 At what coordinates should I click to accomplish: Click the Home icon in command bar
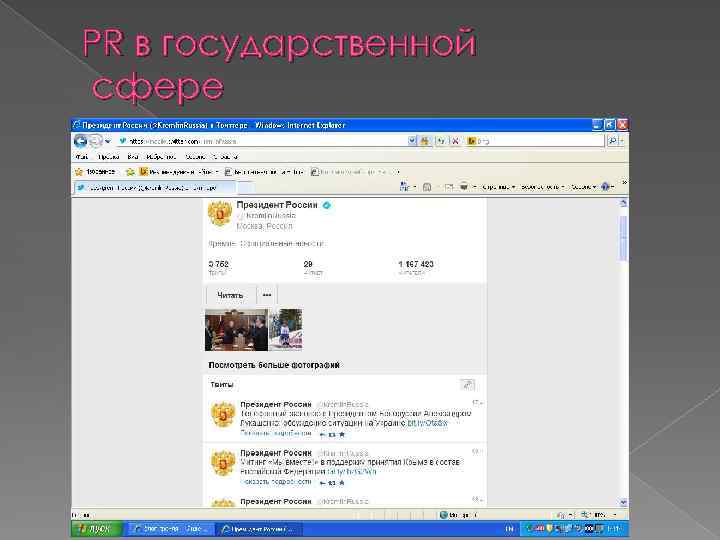coord(404,186)
